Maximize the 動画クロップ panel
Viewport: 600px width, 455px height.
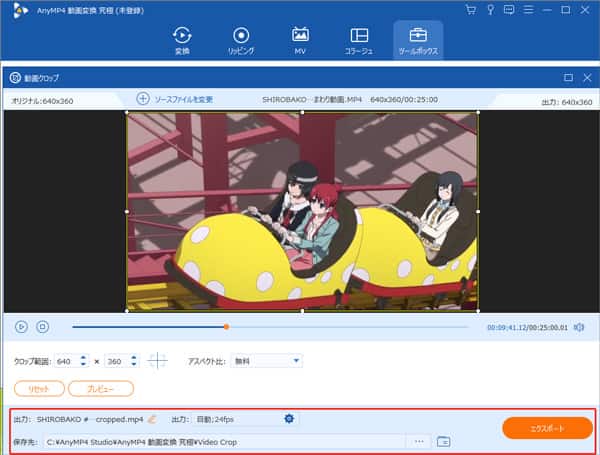(x=568, y=78)
